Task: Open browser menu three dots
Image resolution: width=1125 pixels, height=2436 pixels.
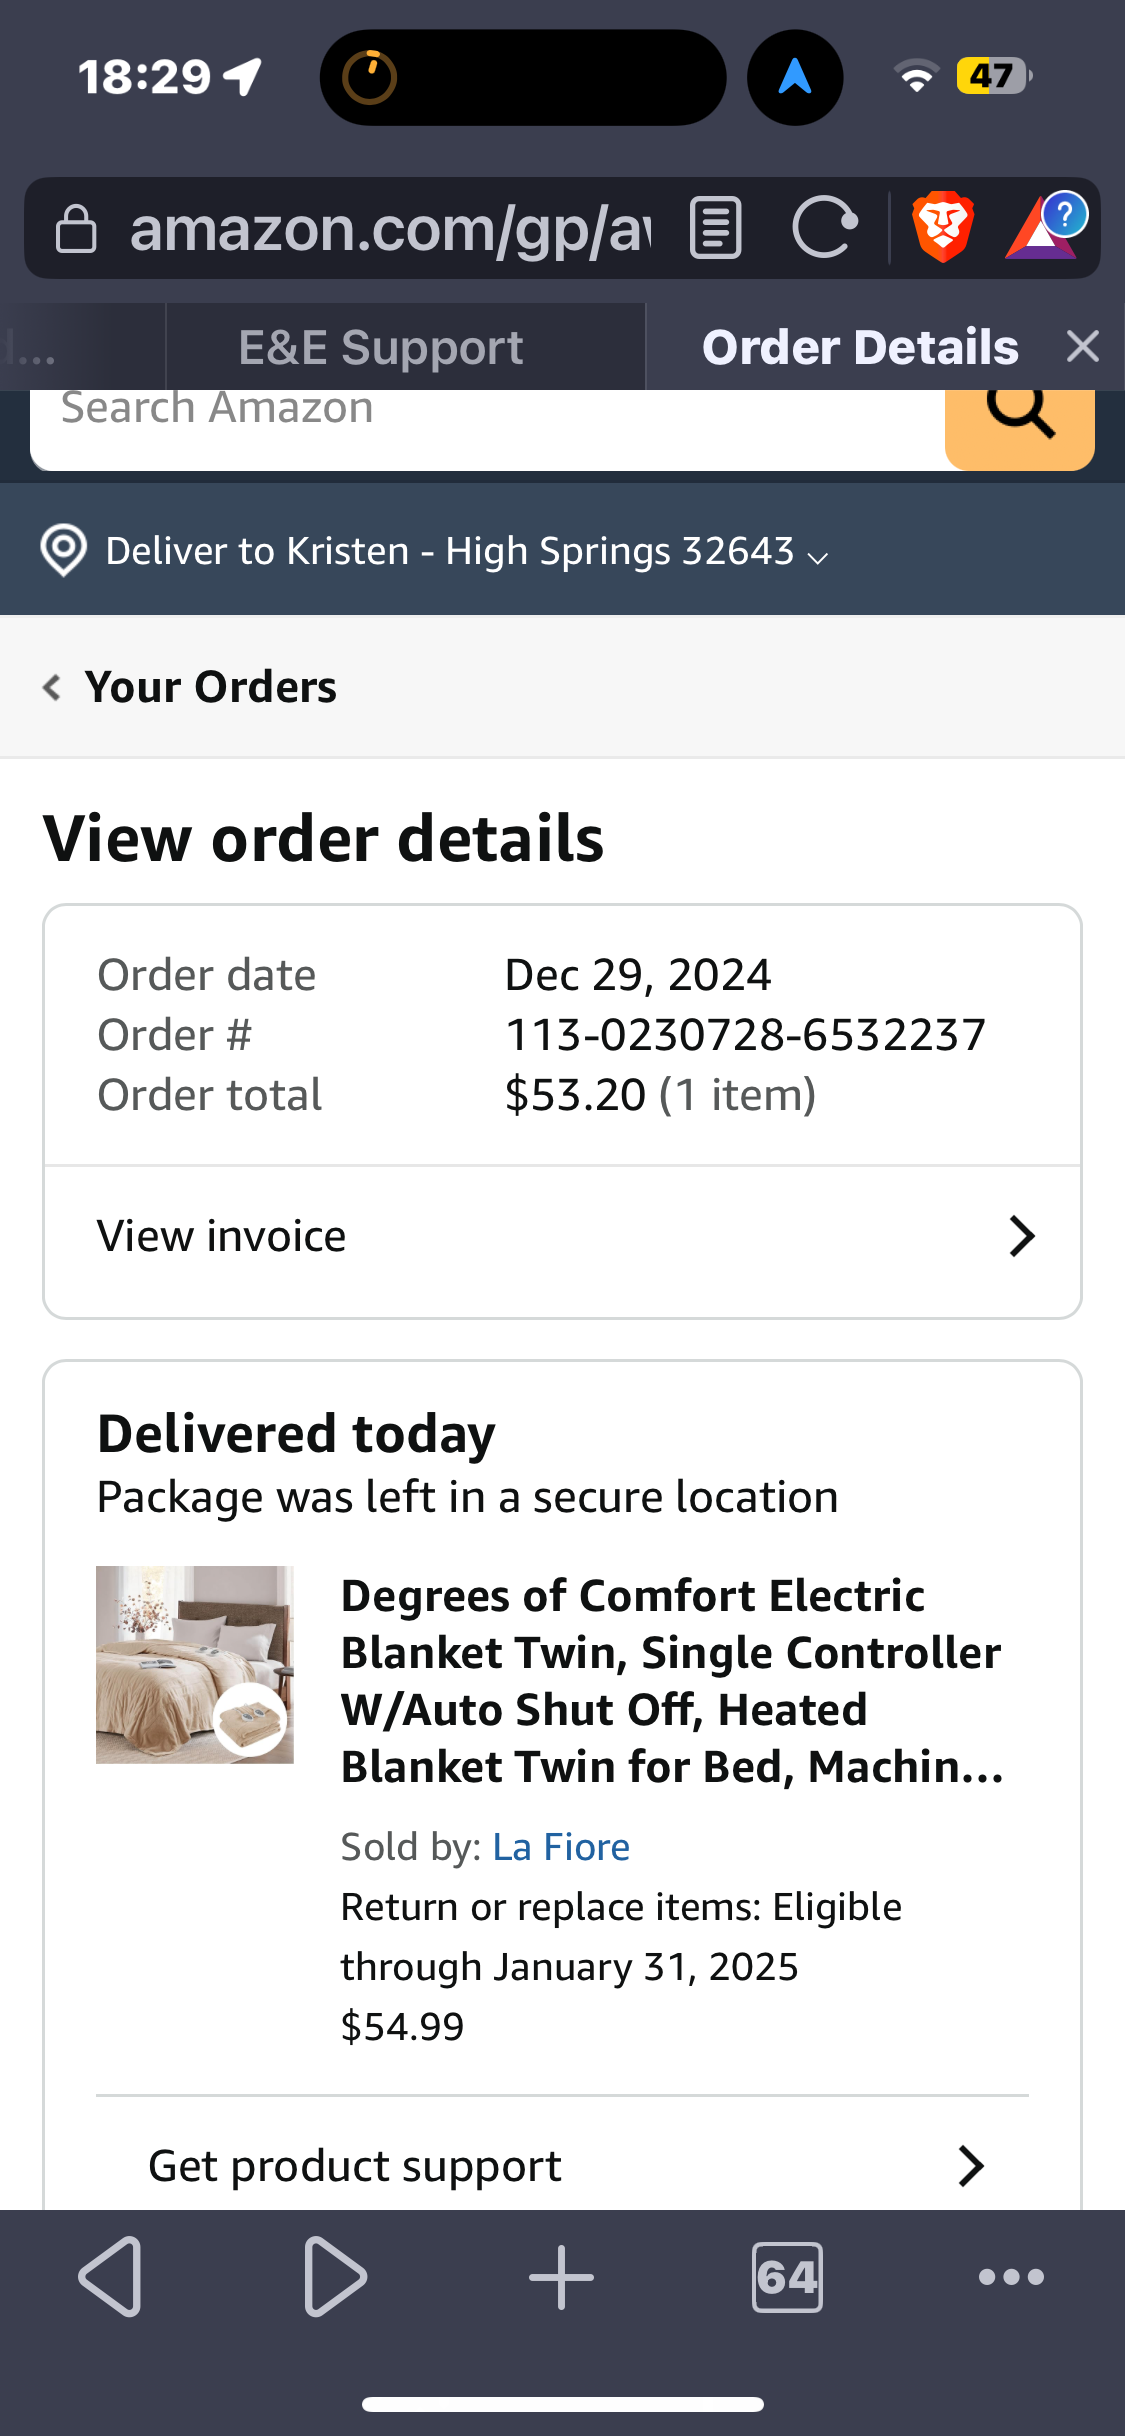Action: pyautogui.click(x=1012, y=2277)
